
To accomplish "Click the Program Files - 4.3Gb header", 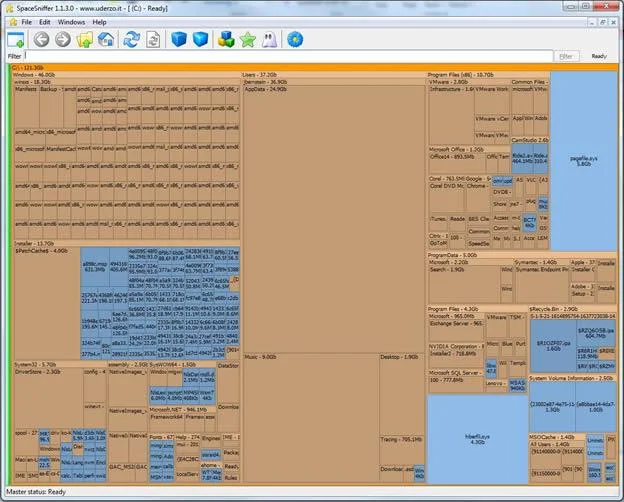I will (477, 309).
